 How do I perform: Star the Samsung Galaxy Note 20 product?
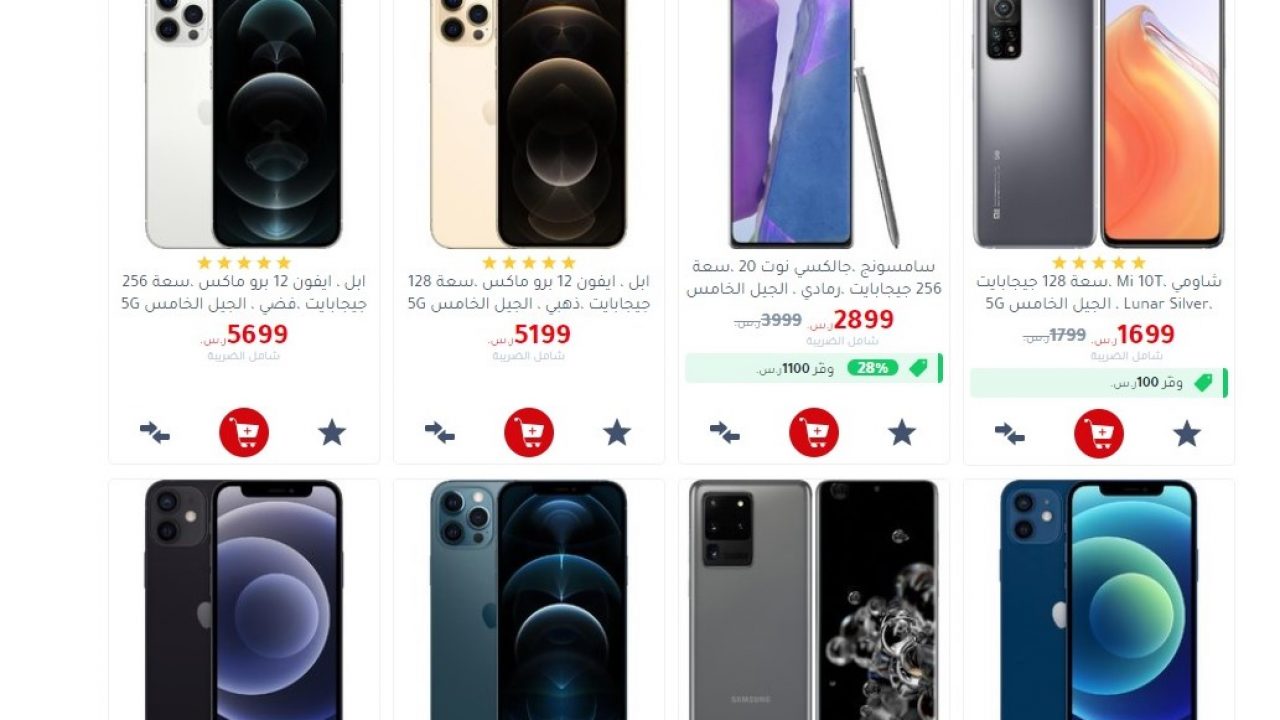pos(902,433)
